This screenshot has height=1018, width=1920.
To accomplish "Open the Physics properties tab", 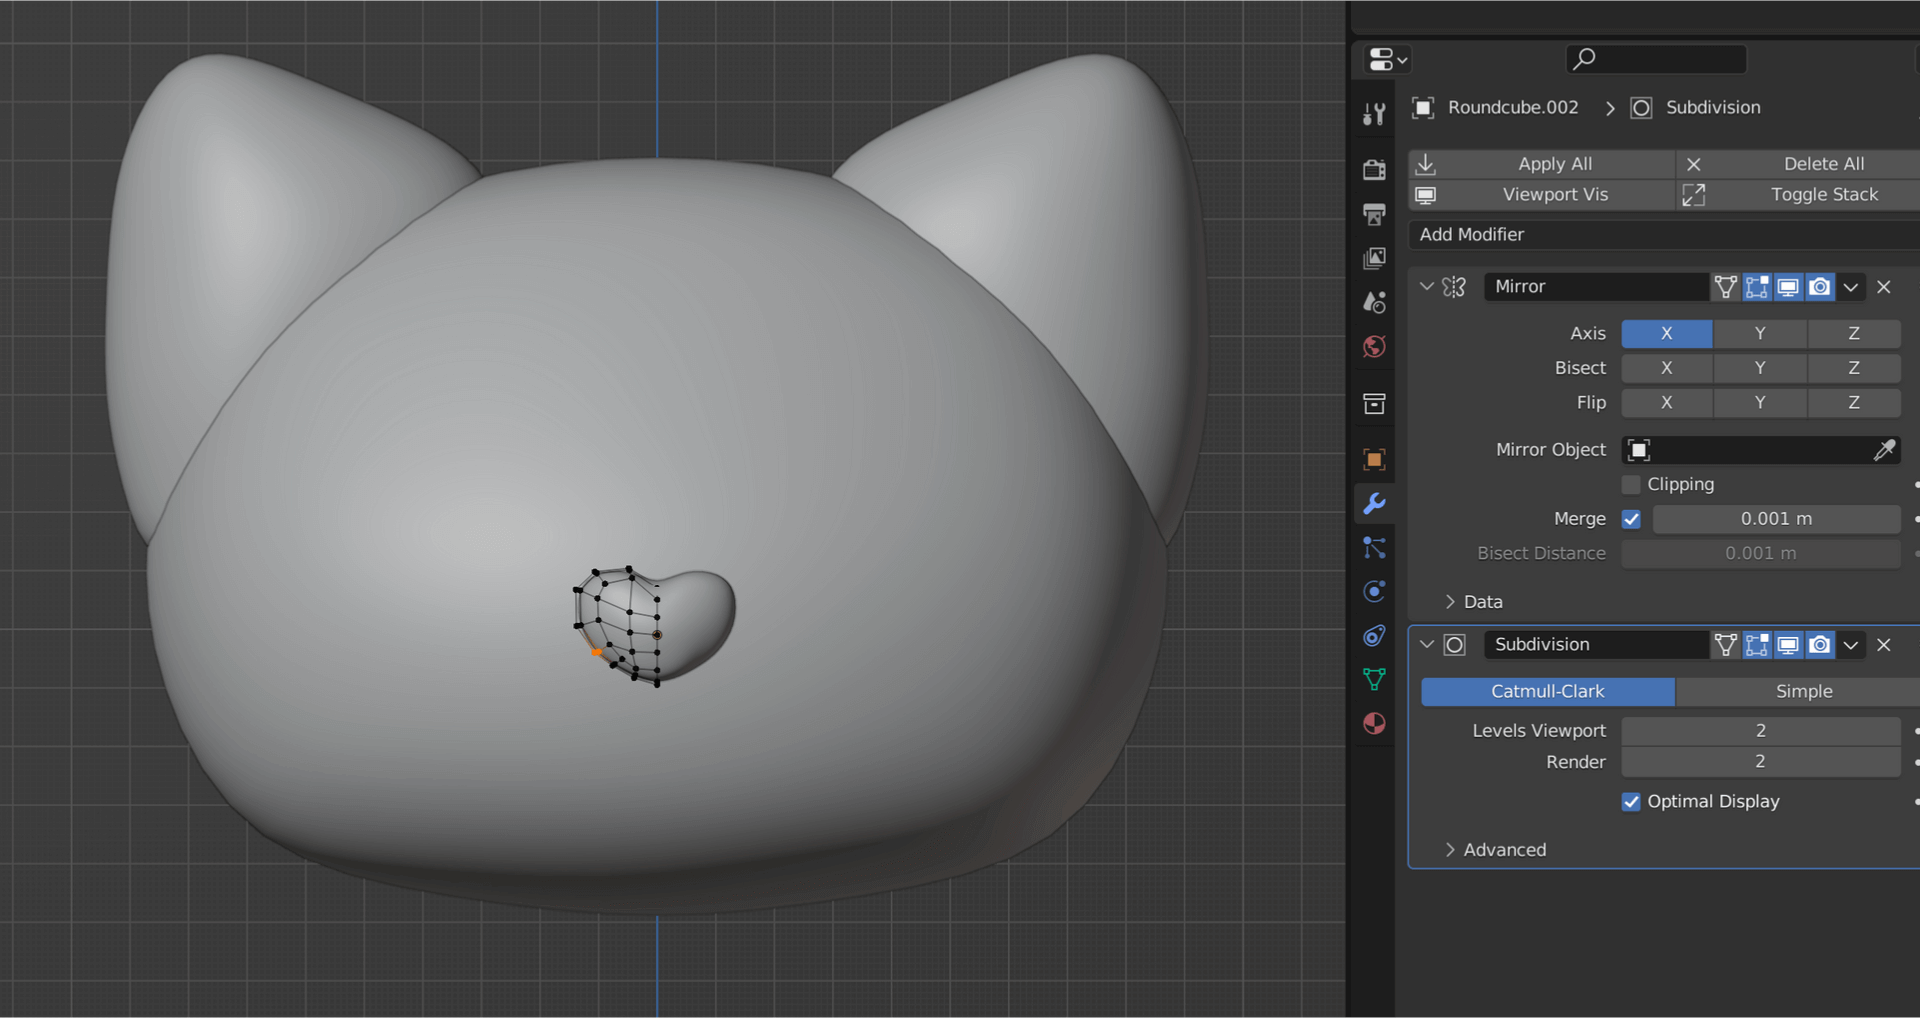I will click(1374, 591).
